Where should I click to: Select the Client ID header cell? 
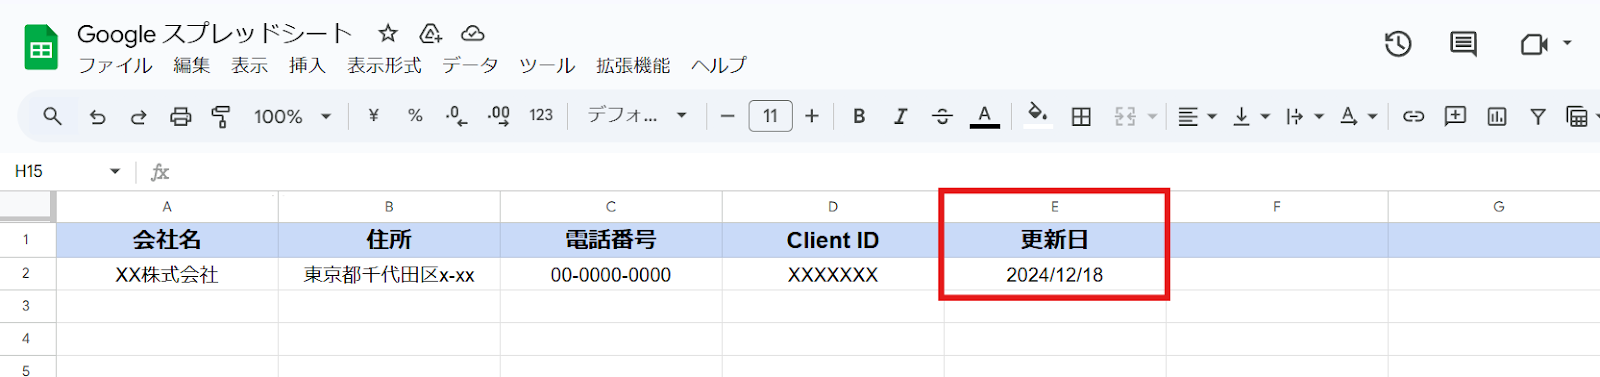[833, 240]
